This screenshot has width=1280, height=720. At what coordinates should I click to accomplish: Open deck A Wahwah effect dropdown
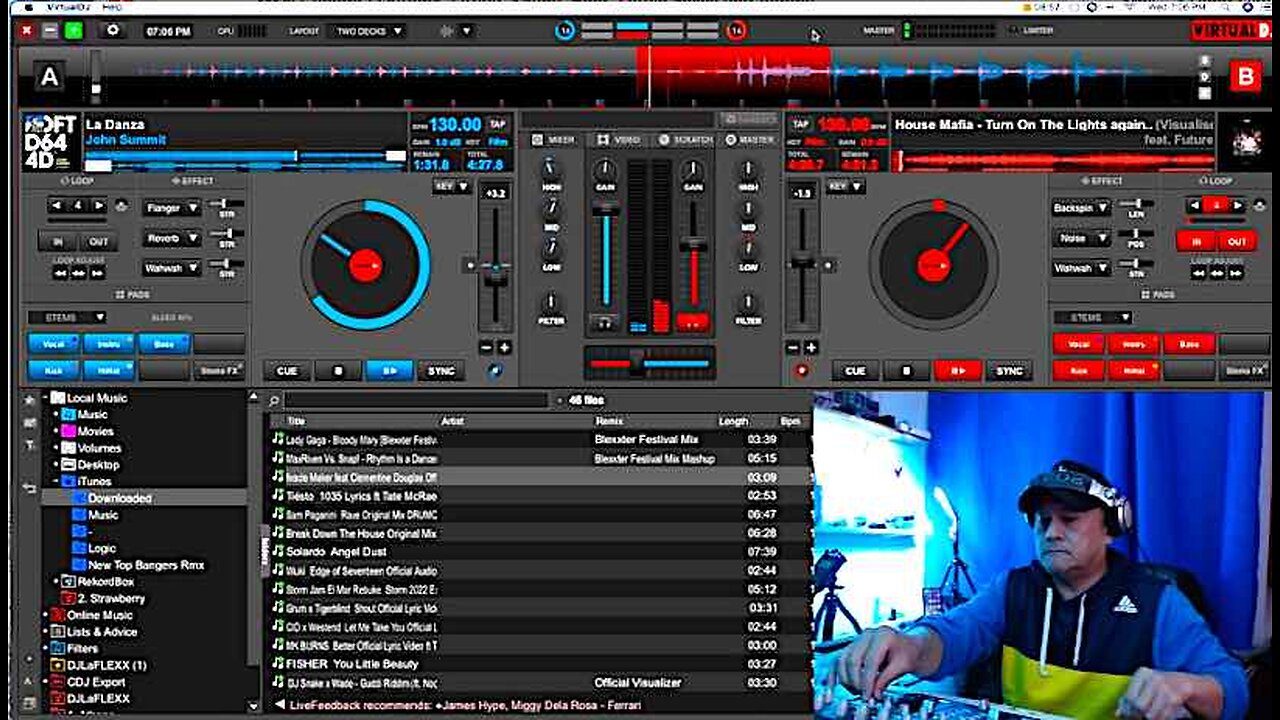(172, 269)
